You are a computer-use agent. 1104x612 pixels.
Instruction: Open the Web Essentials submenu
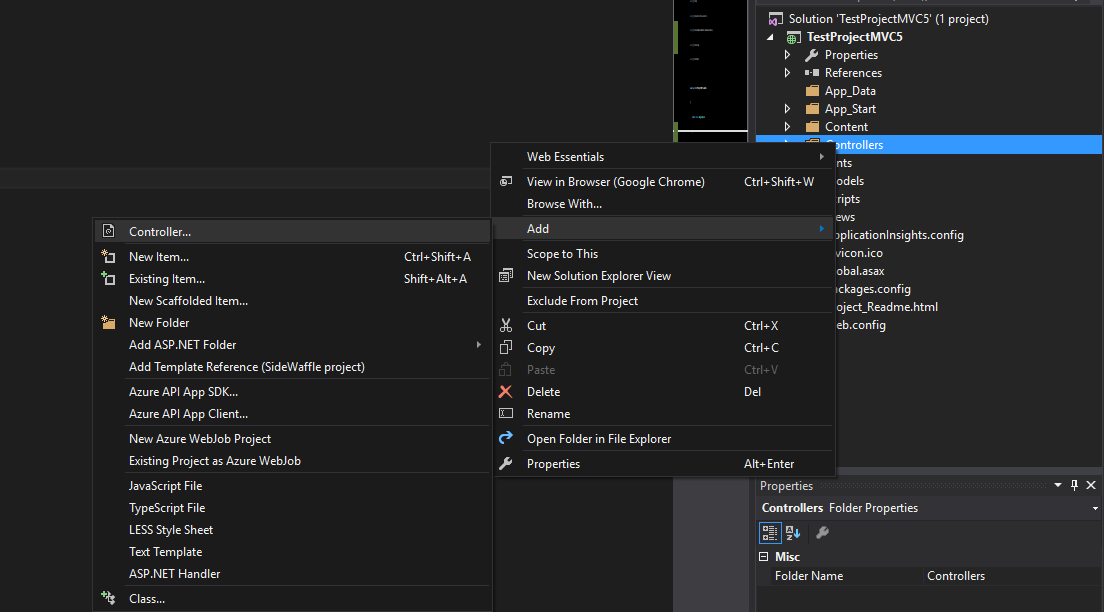tap(663, 156)
